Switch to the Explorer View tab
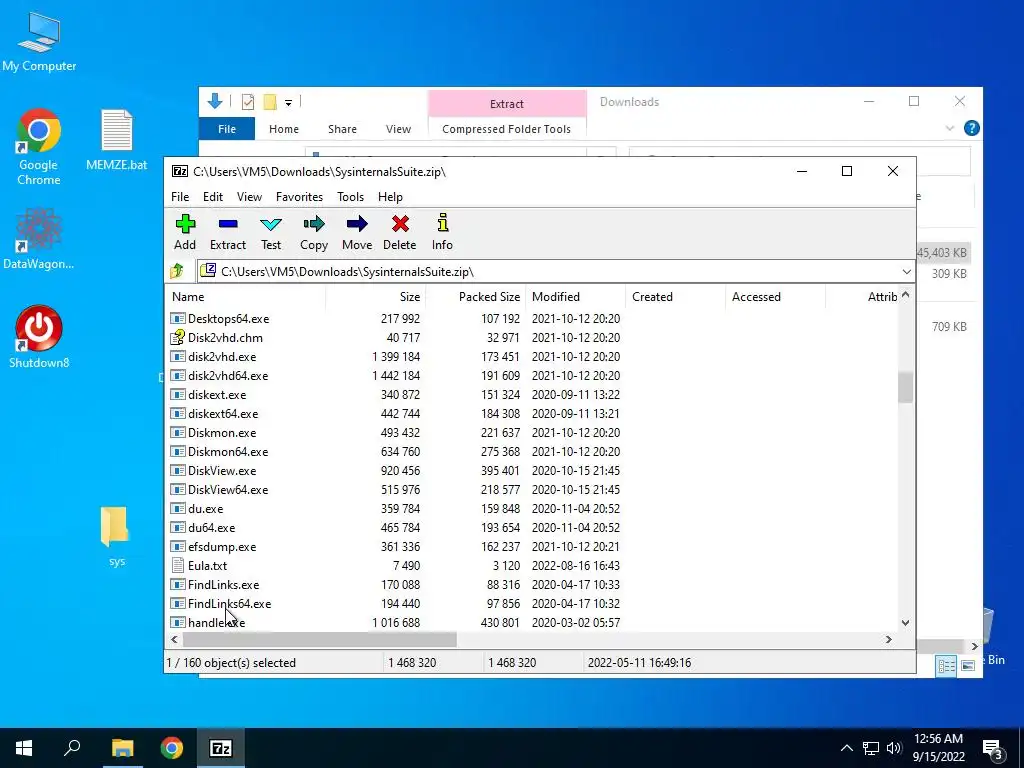Viewport: 1024px width, 768px height. click(398, 129)
